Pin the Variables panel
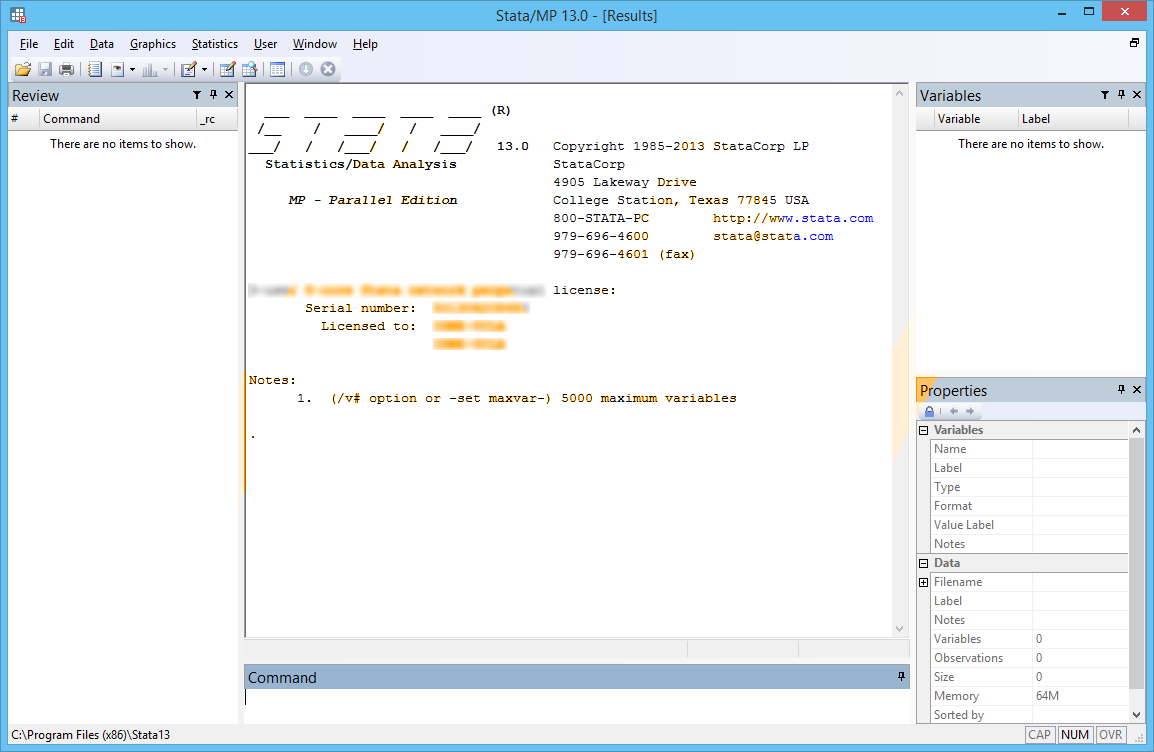Screen dimensions: 1154x752 [1121, 94]
